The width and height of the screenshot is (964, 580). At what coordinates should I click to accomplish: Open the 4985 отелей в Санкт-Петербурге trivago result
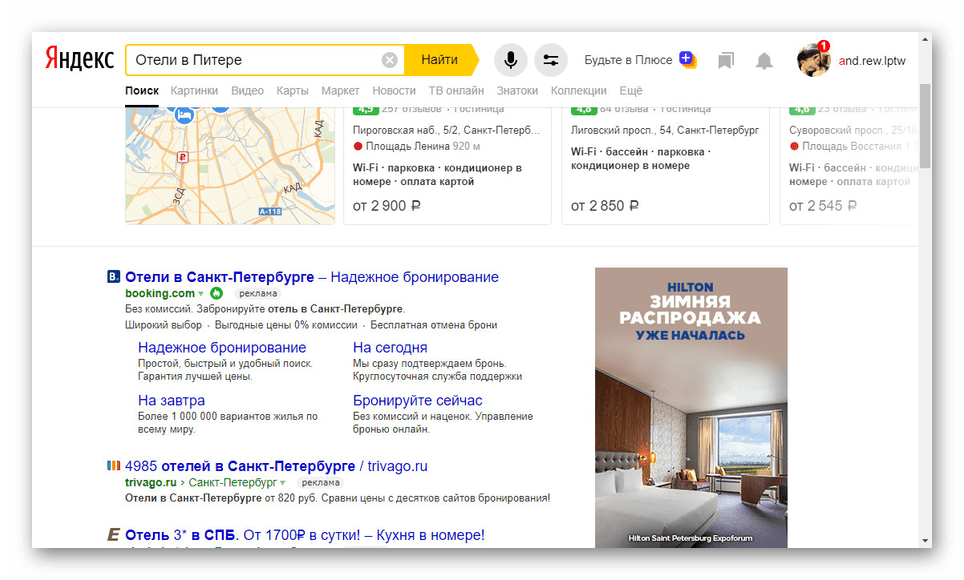[276, 466]
